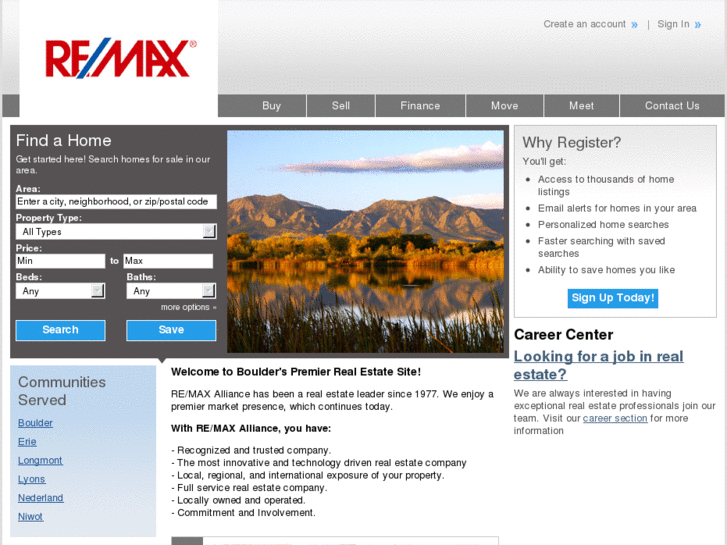Open the Buy menu
The image size is (727, 545).
271,106
